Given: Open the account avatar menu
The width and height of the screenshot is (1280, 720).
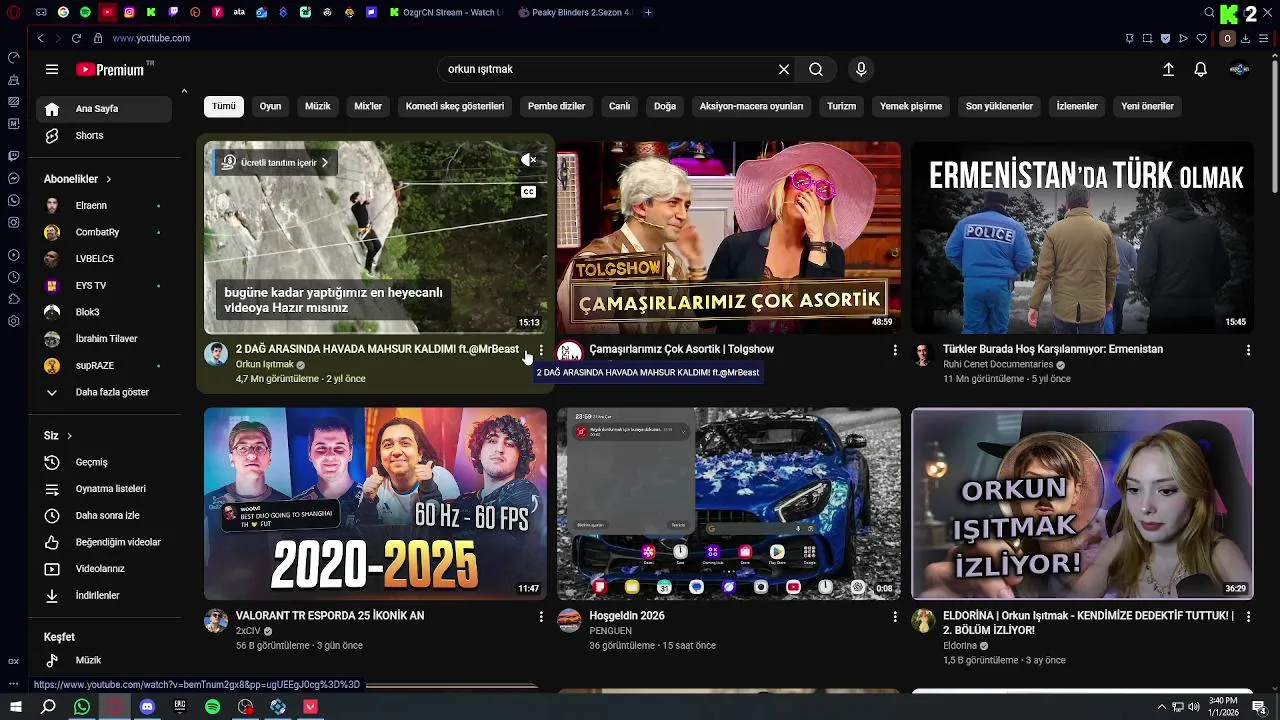Looking at the screenshot, I should click(x=1240, y=69).
